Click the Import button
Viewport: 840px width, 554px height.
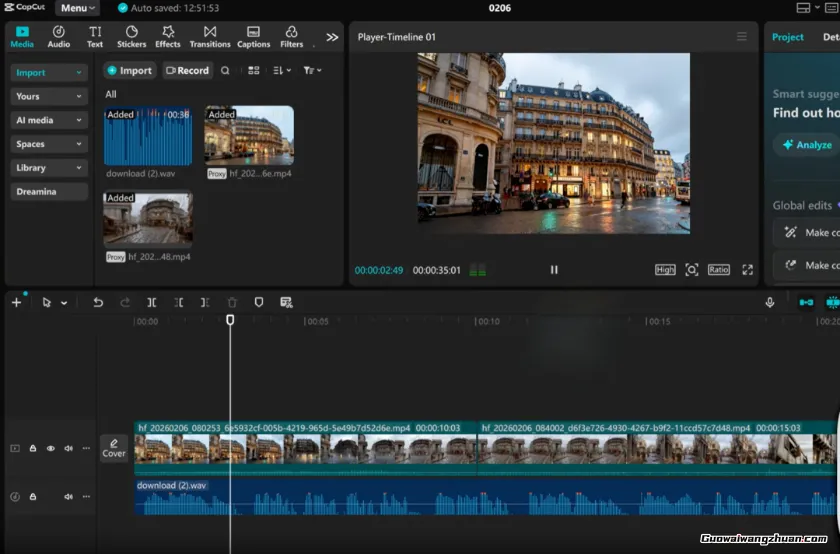pyautogui.click(x=130, y=71)
